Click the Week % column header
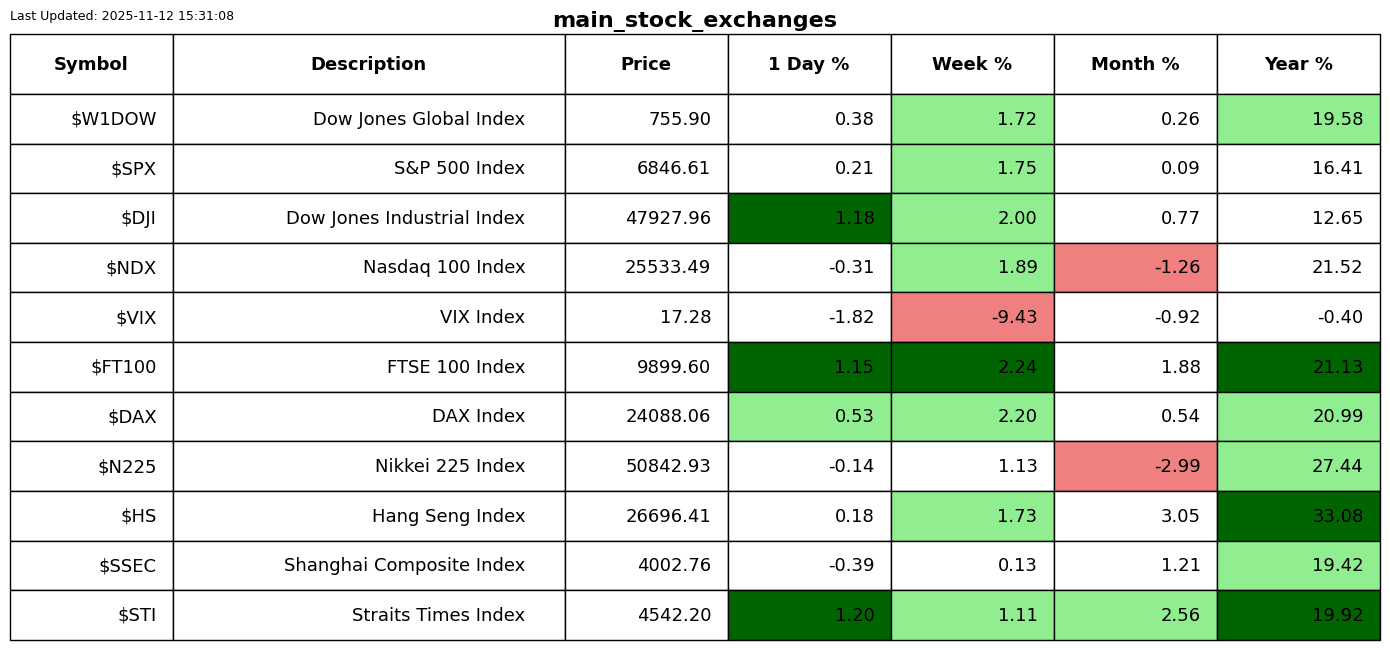This screenshot has height=650, width=1390. tap(972, 65)
